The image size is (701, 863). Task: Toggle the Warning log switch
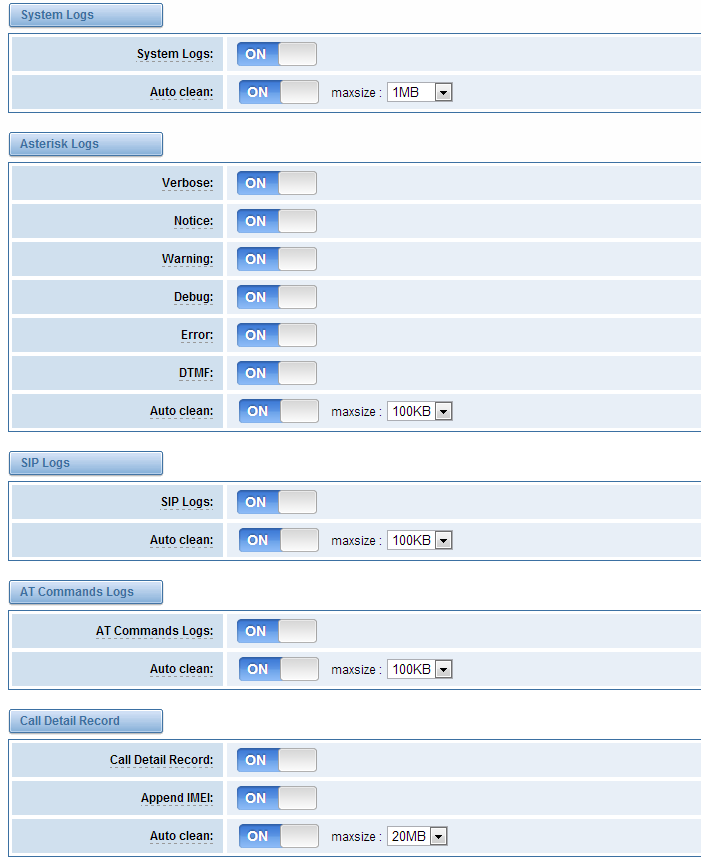(277, 259)
